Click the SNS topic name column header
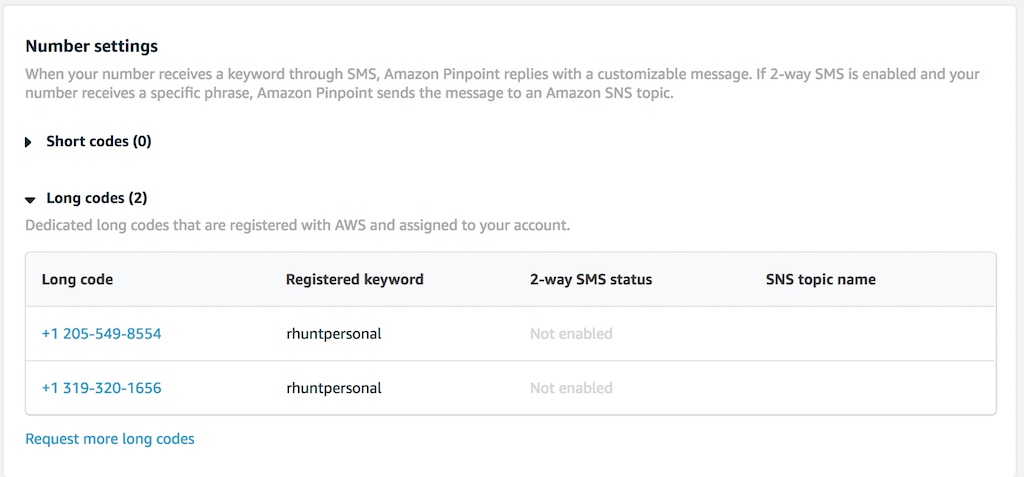Viewport: 1024px width, 477px height. (x=820, y=280)
